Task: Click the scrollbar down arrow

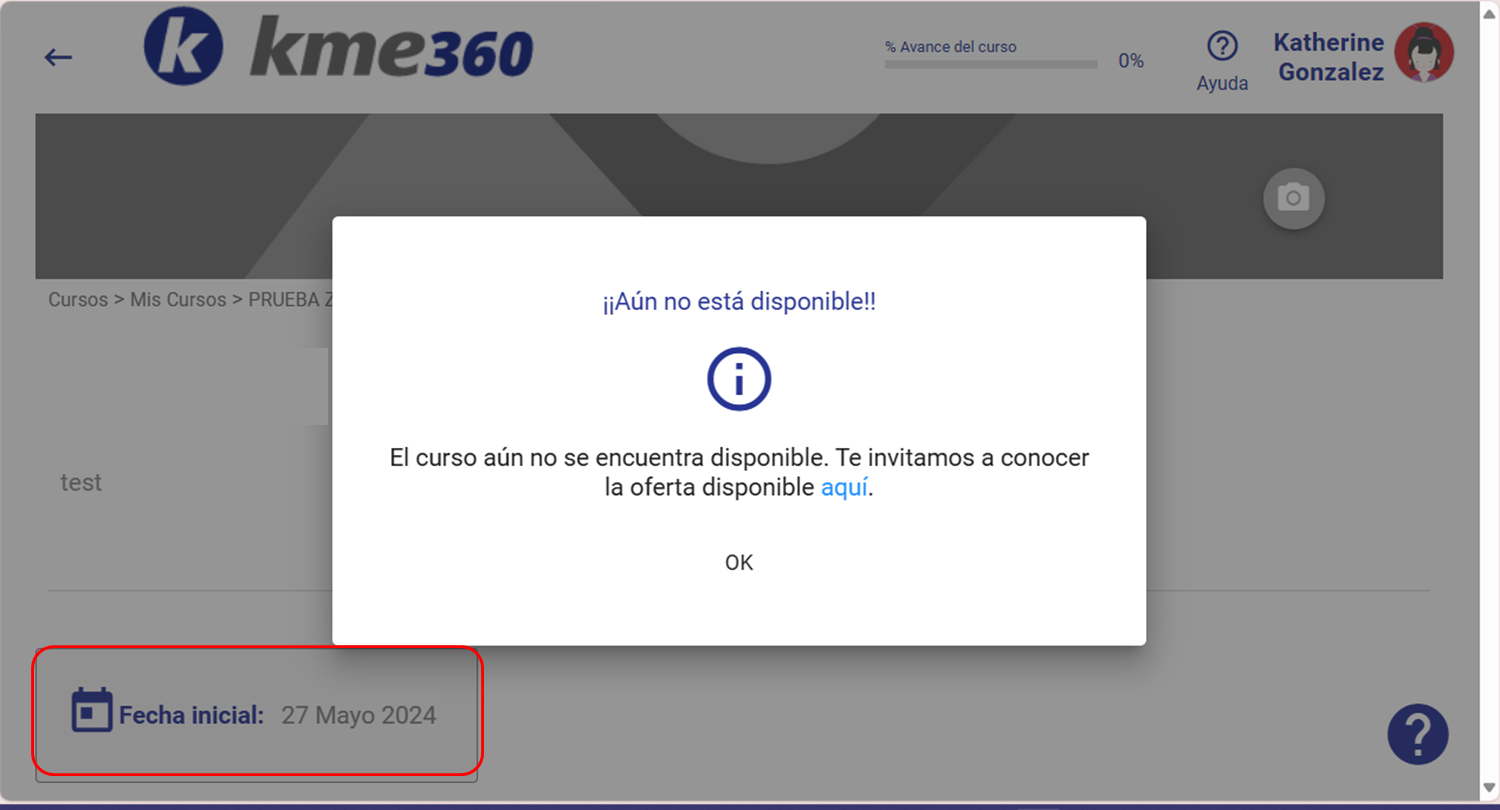Action: [1490, 786]
